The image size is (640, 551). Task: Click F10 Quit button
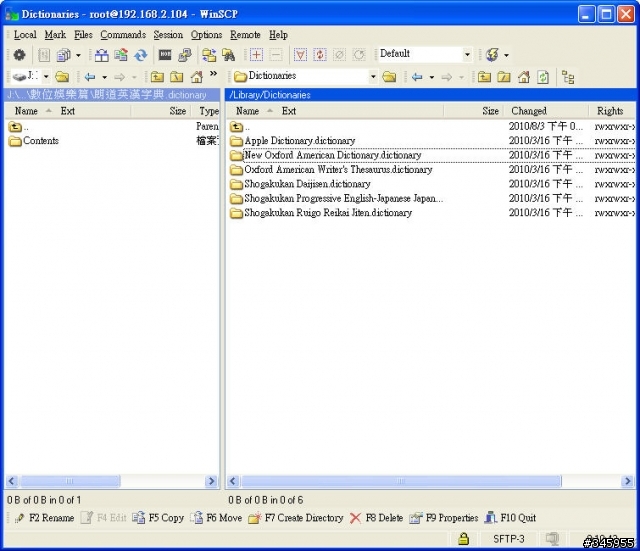click(510, 518)
